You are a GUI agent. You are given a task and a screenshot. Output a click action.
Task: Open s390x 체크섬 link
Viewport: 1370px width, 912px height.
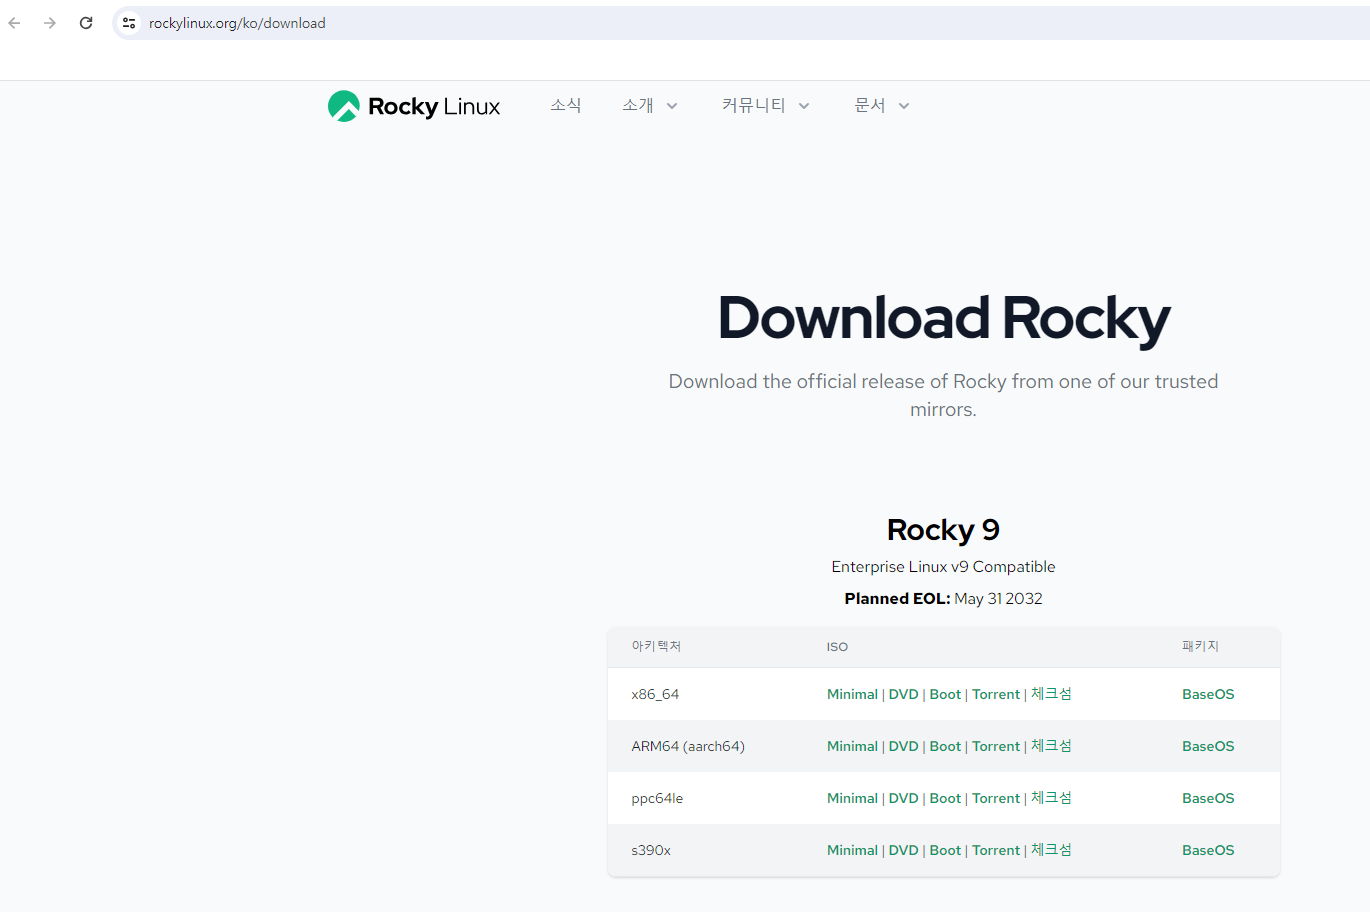pyautogui.click(x=1051, y=850)
